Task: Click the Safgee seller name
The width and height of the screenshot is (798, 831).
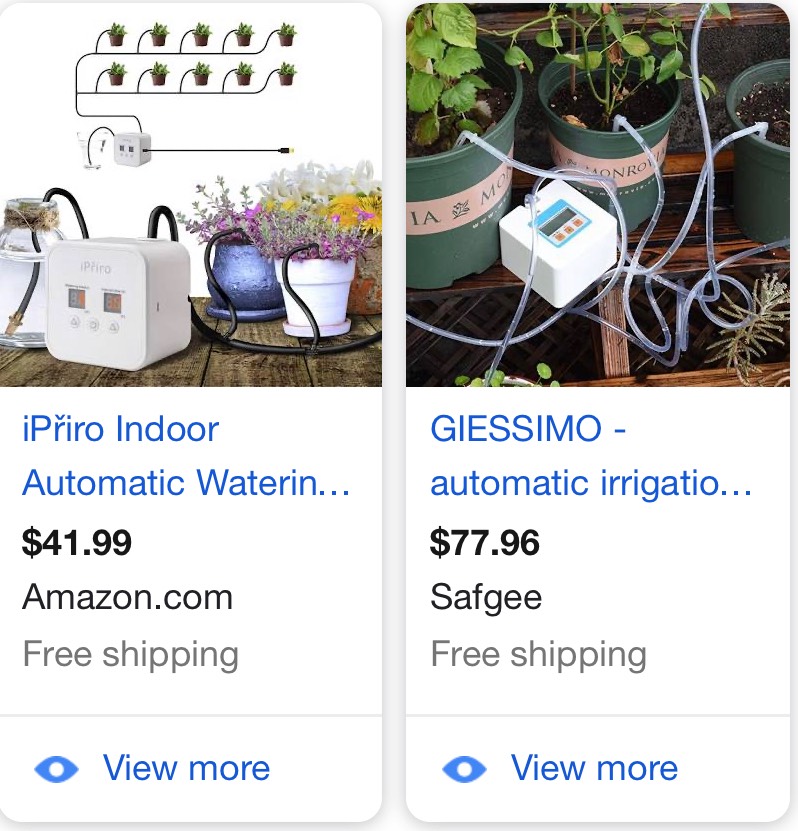Action: [486, 598]
